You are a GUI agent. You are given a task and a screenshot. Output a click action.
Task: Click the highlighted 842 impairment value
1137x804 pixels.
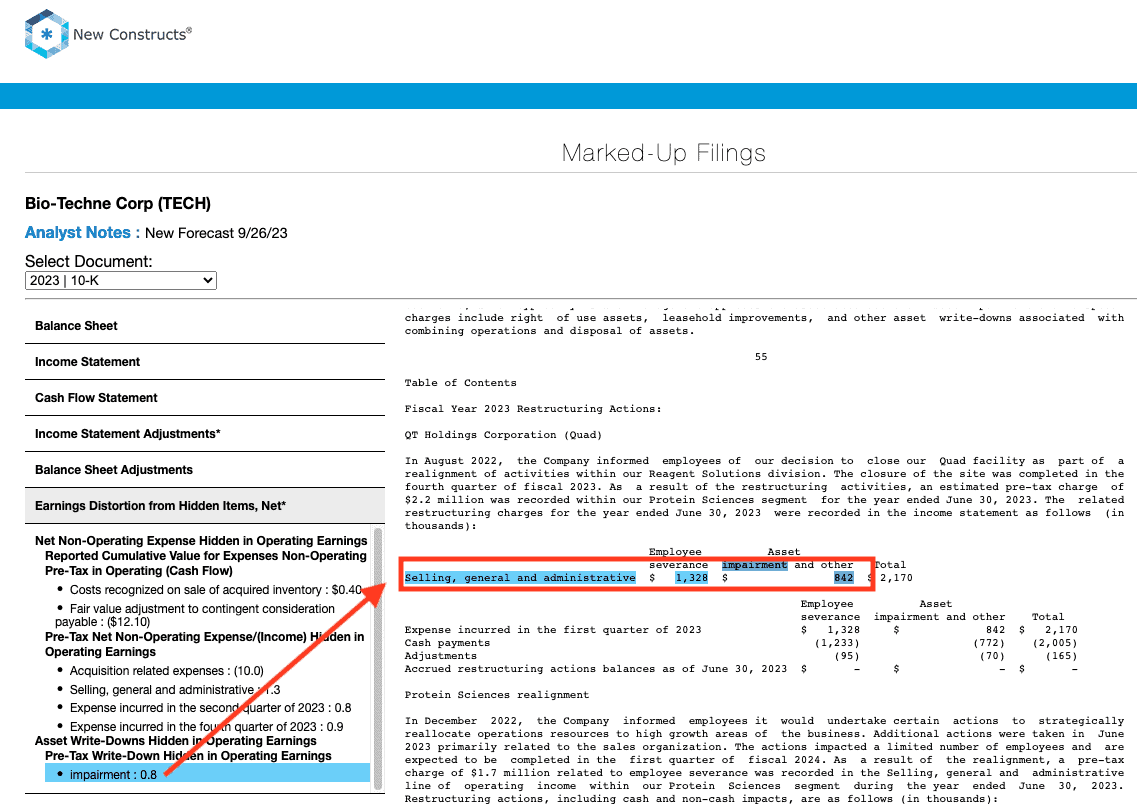point(843,578)
